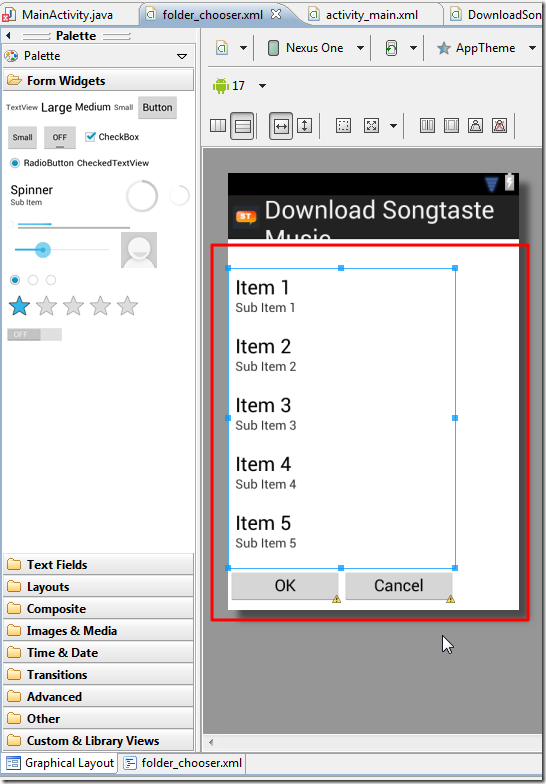Image resolution: width=546 pixels, height=784 pixels.
Task: Click the warning icon on the OK button
Action: click(x=336, y=598)
